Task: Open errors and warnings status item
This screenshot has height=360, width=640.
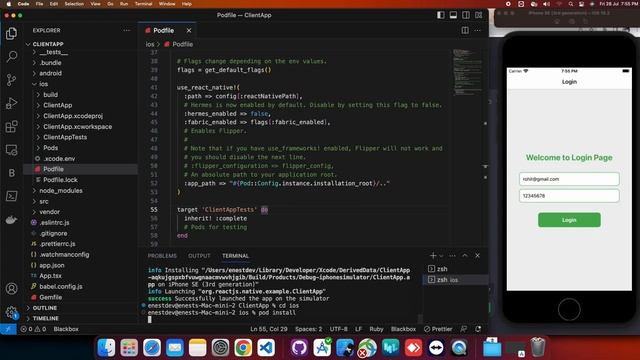Action: tap(33, 329)
